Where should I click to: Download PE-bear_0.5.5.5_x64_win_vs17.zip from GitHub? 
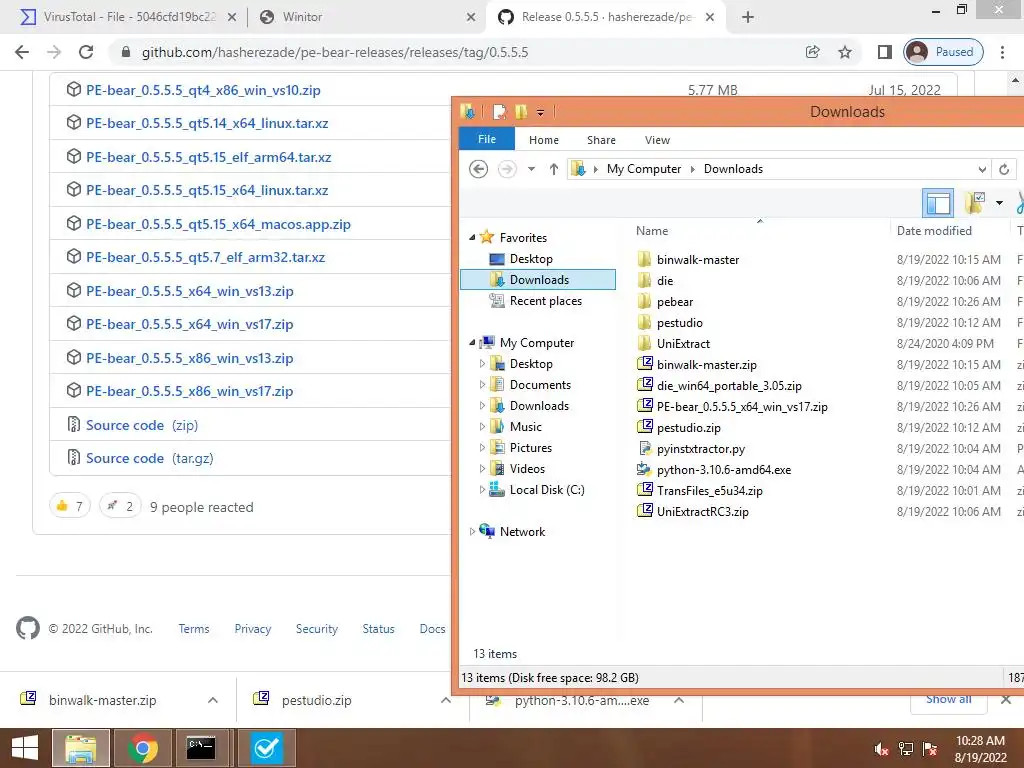189,324
